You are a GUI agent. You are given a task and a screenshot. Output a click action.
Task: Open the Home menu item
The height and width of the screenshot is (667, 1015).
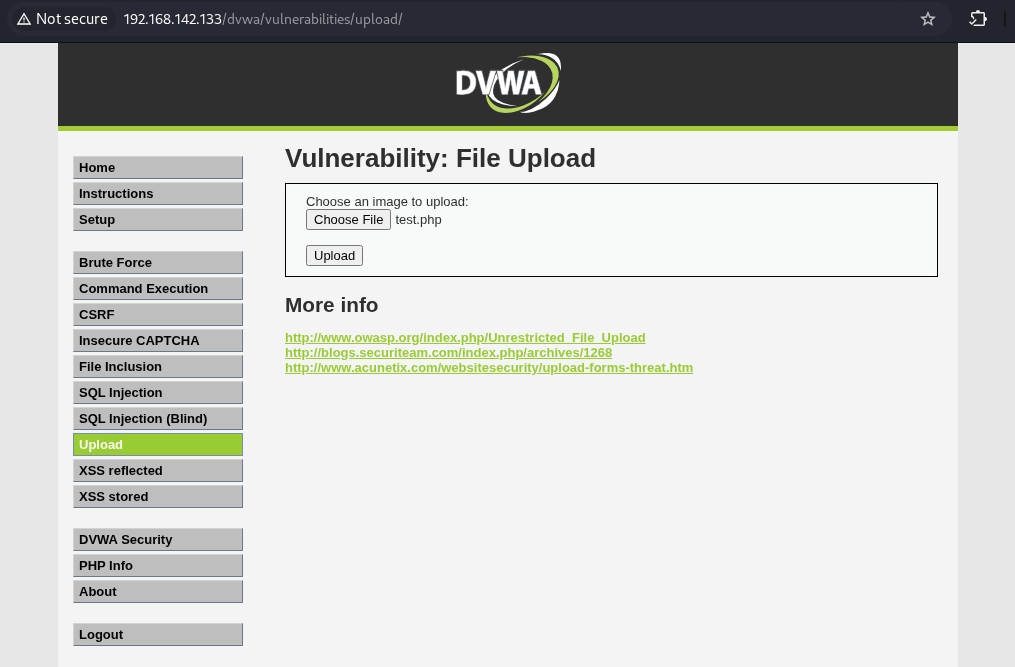pyautogui.click(x=158, y=168)
